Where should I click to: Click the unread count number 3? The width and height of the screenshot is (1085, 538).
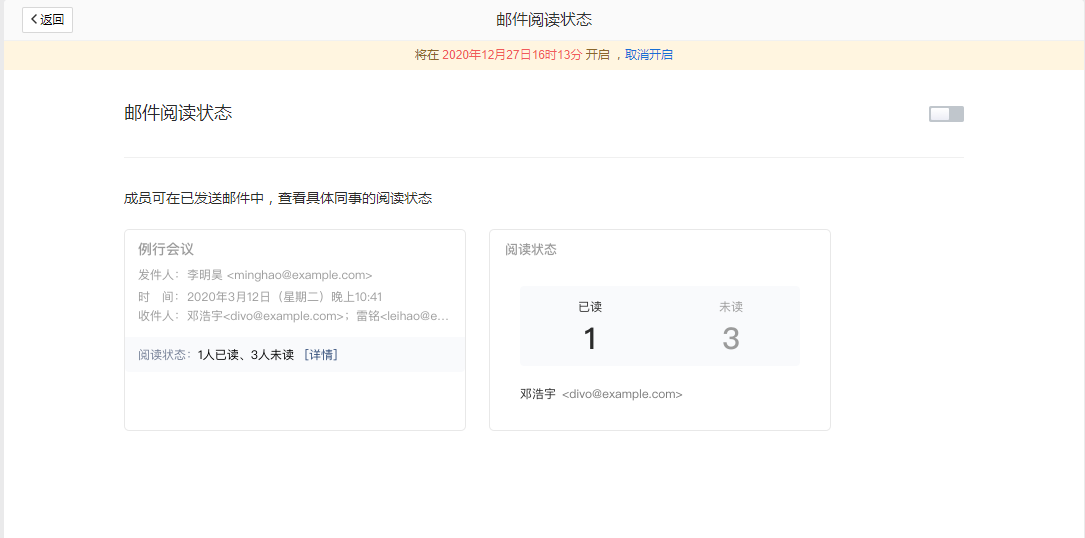pyautogui.click(x=730, y=339)
